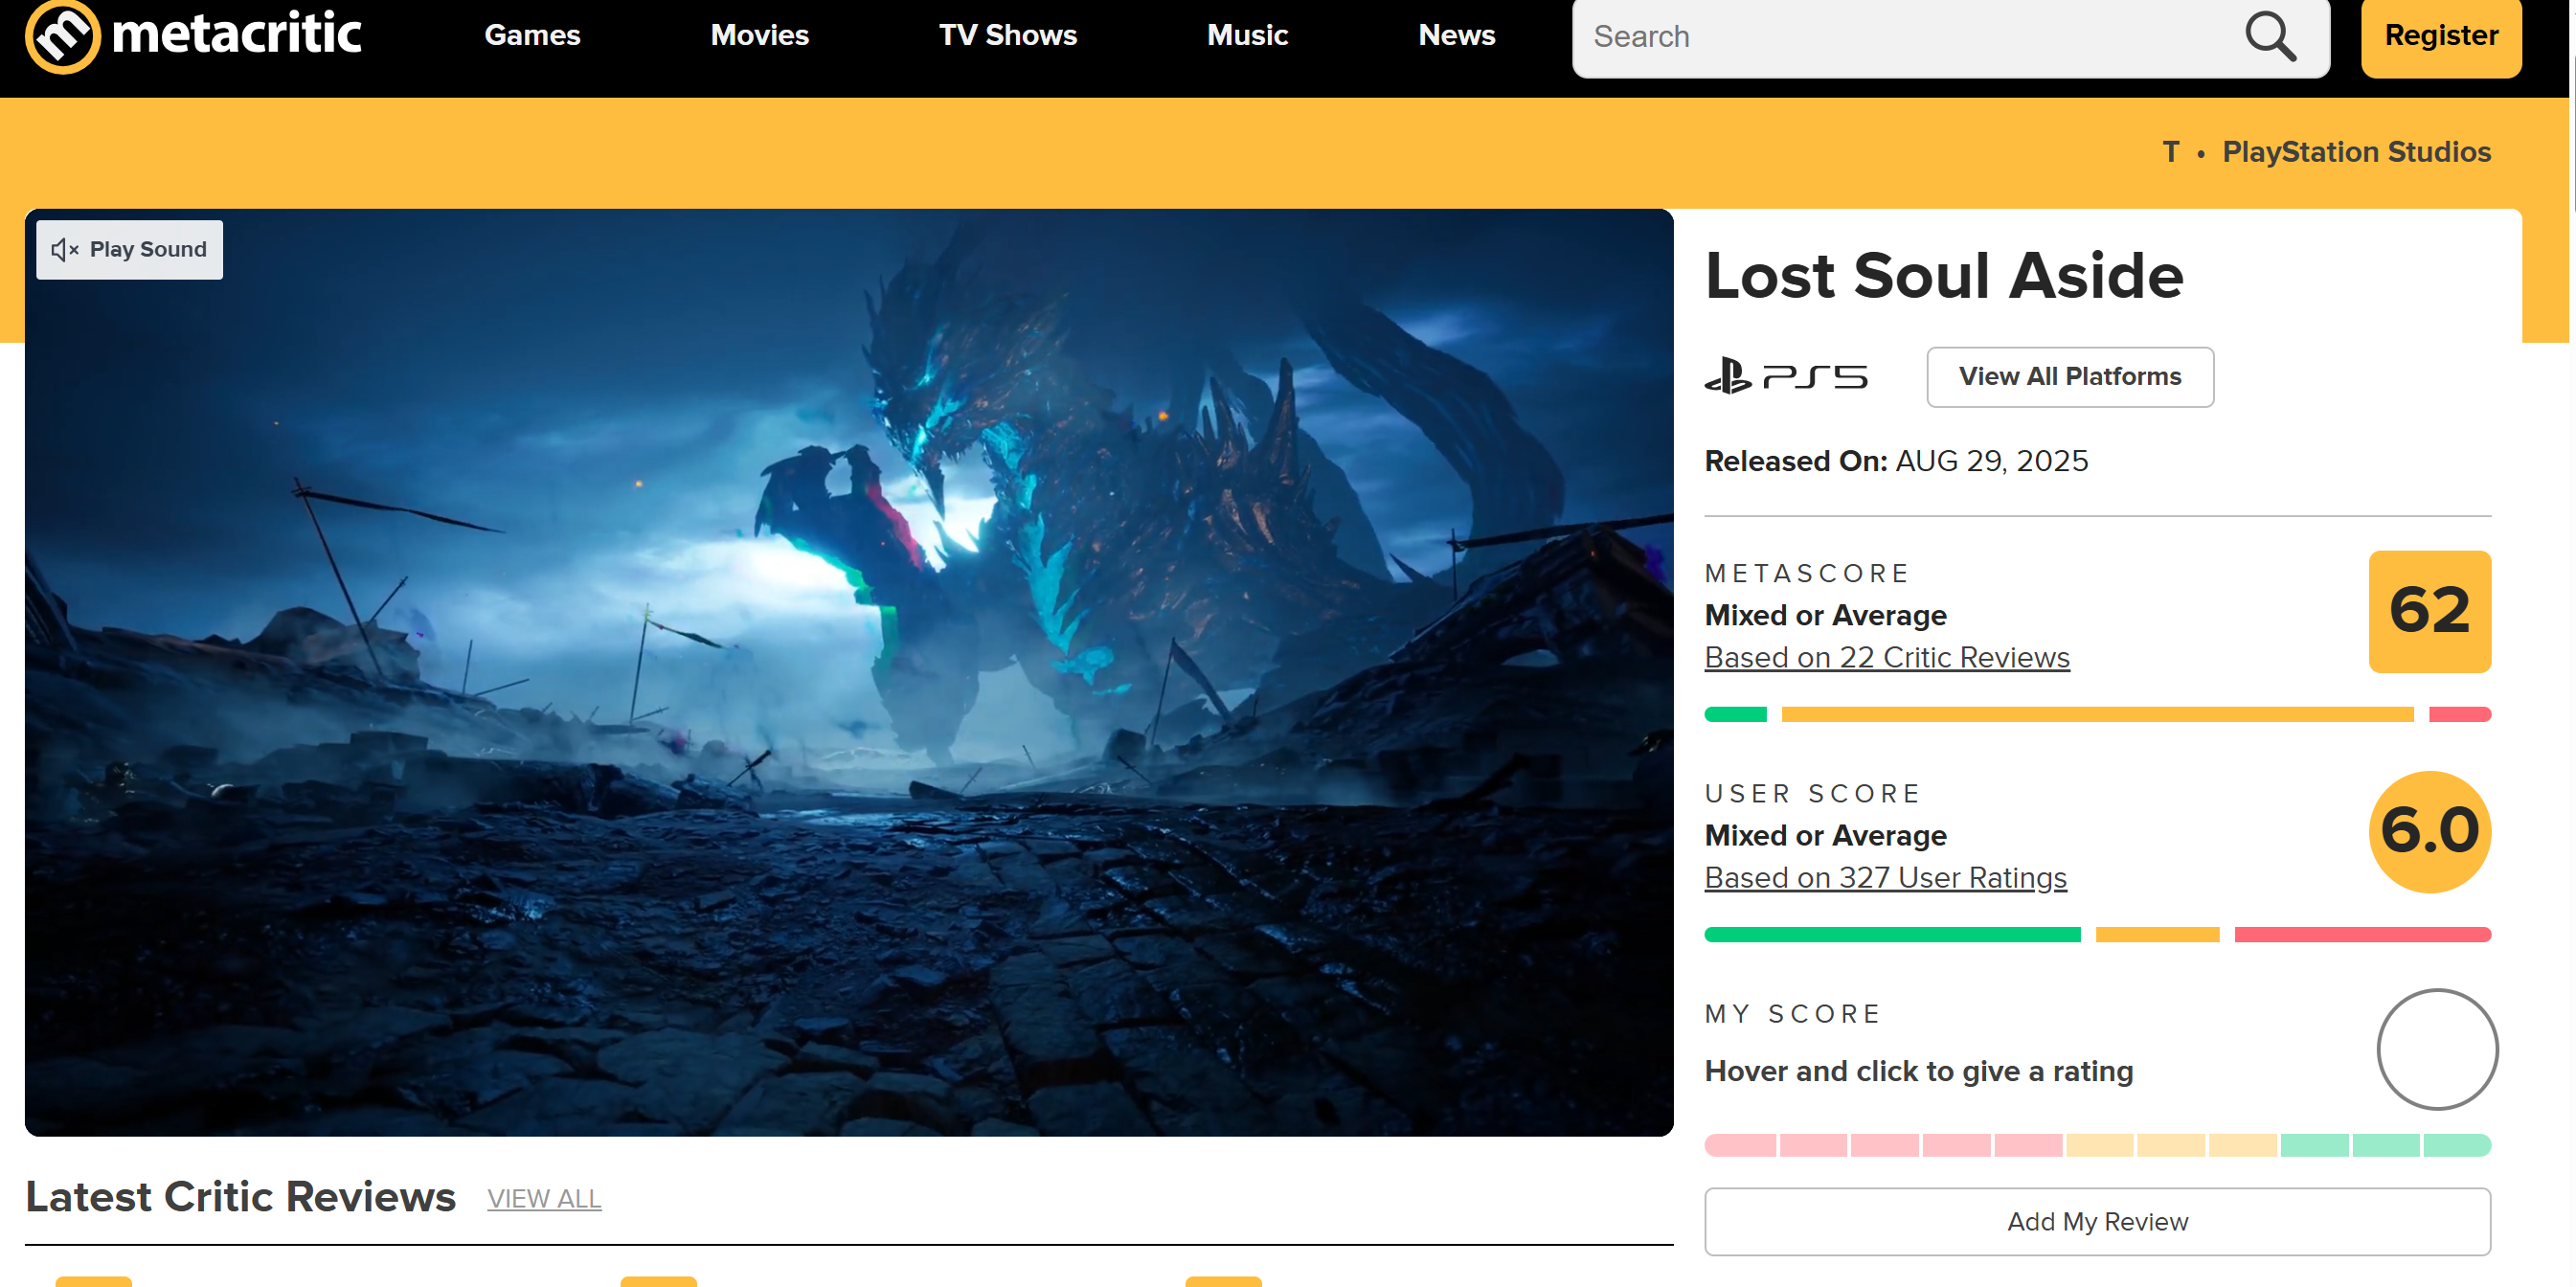Screen dimensions: 2576x1287
Task: Open Based on 22 Critic Reviews link
Action: tap(1886, 657)
